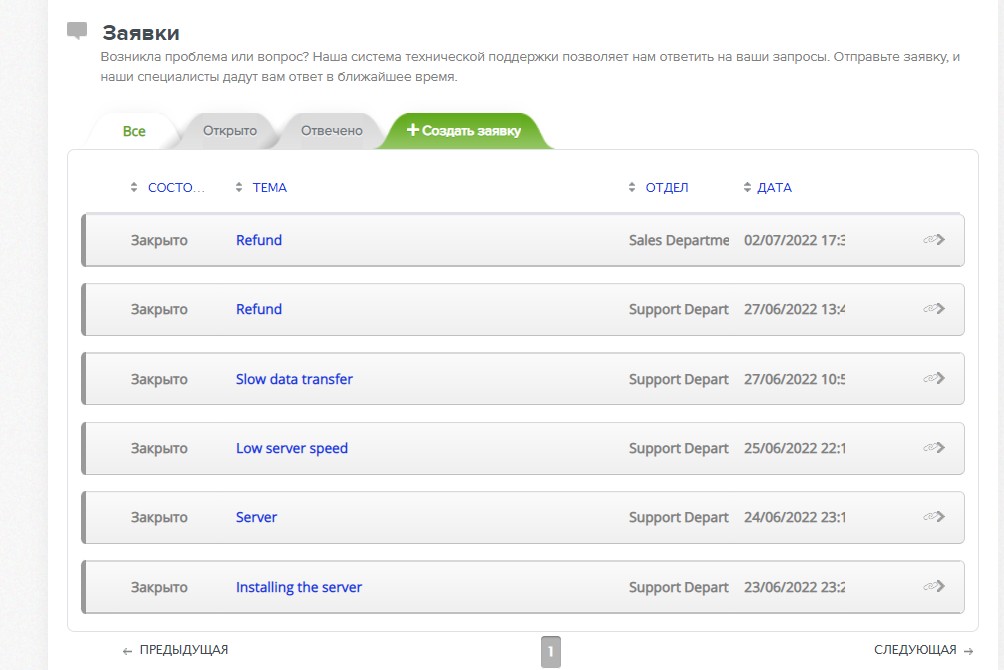Open the arrow icon for Low server speed ticket
1004x670 pixels.
[x=934, y=447]
